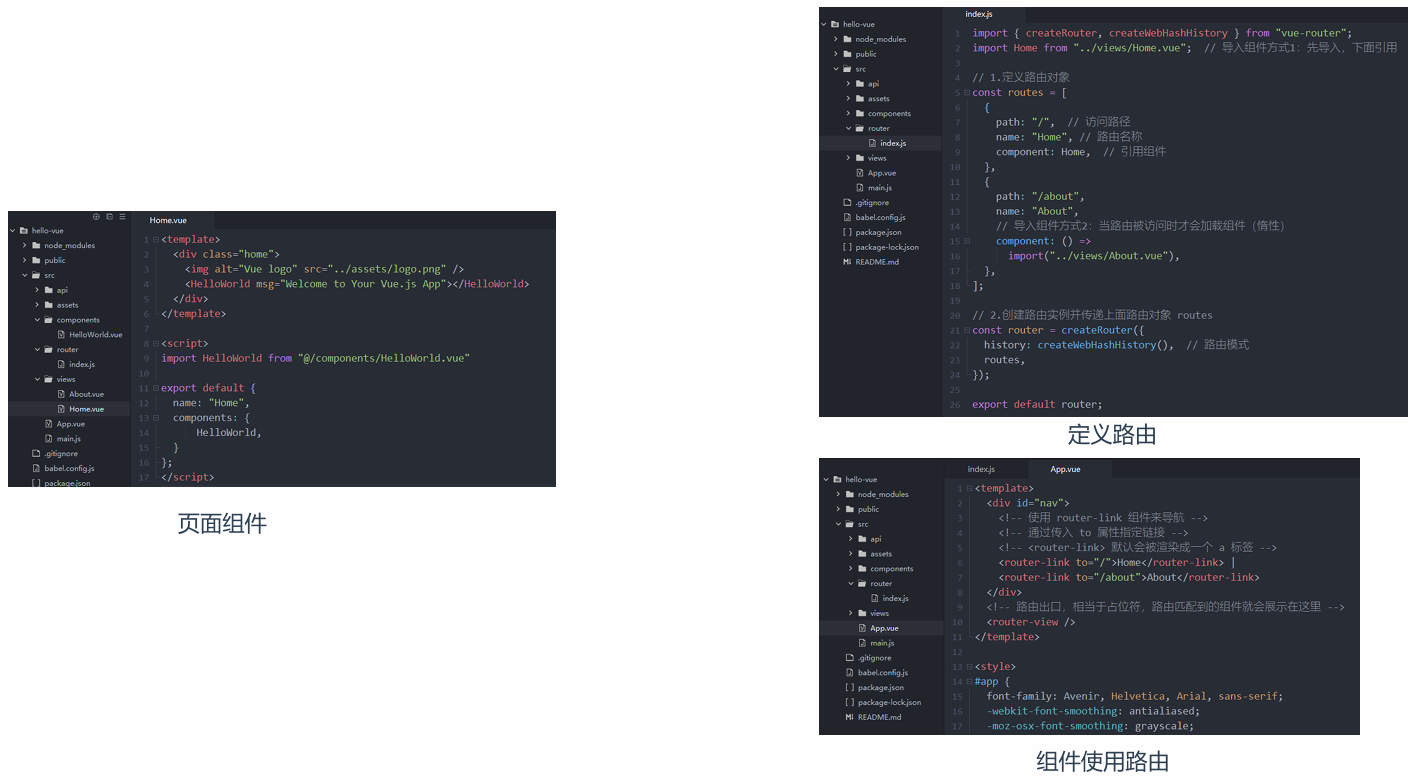This screenshot has height=776, width=1416.
Task: Select Home.vue file in the views folder
Action: tap(86, 409)
